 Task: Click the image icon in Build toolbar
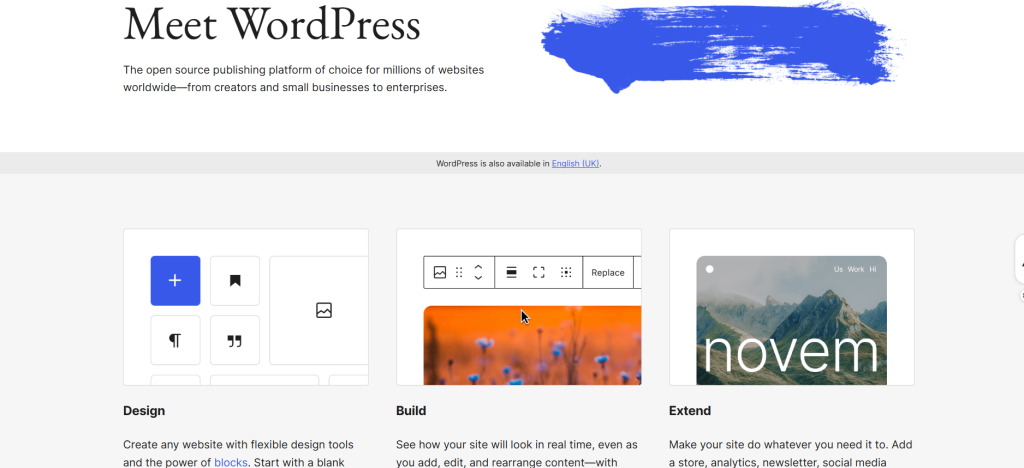point(440,272)
